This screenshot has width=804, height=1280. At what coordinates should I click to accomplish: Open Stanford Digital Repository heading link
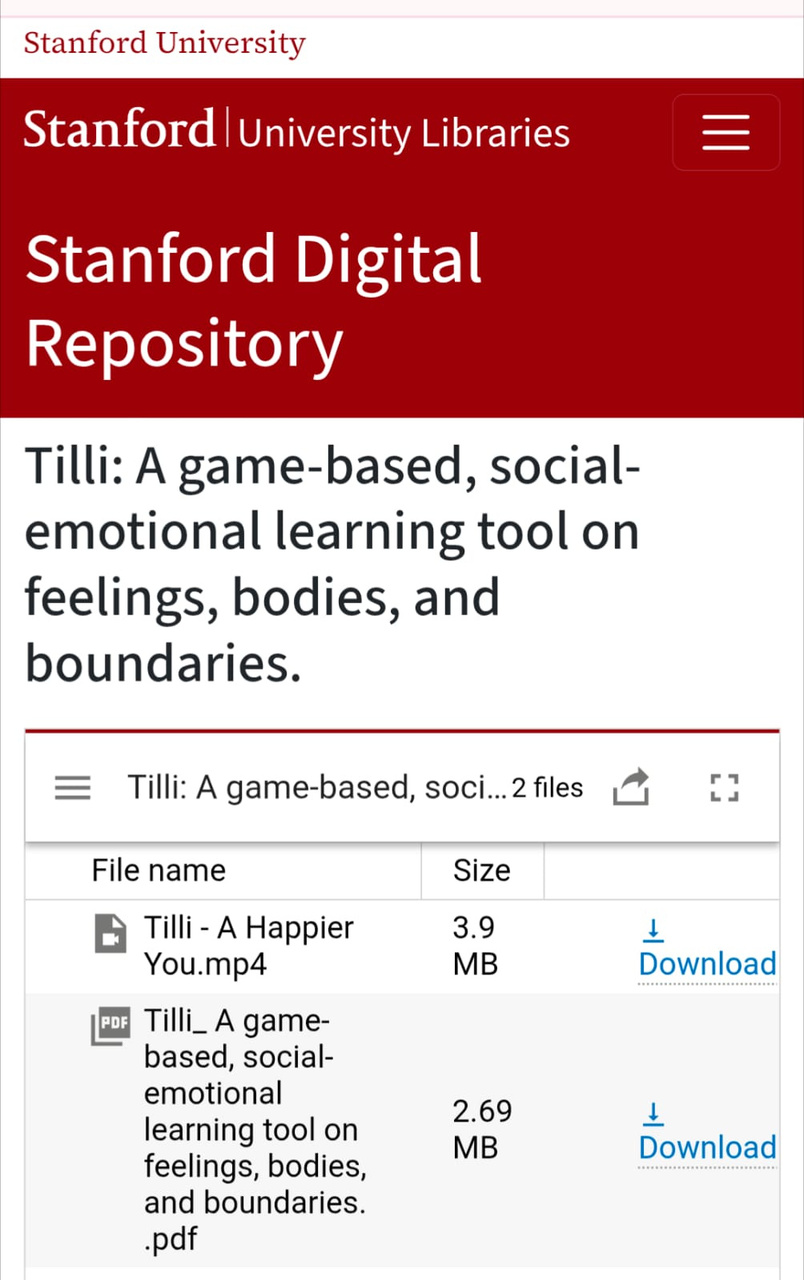(253, 301)
